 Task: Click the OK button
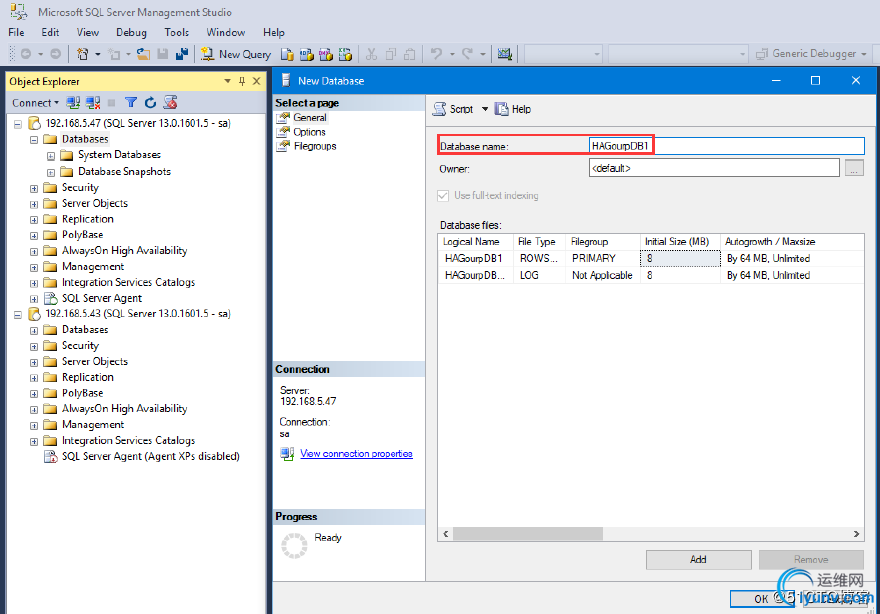point(762,599)
